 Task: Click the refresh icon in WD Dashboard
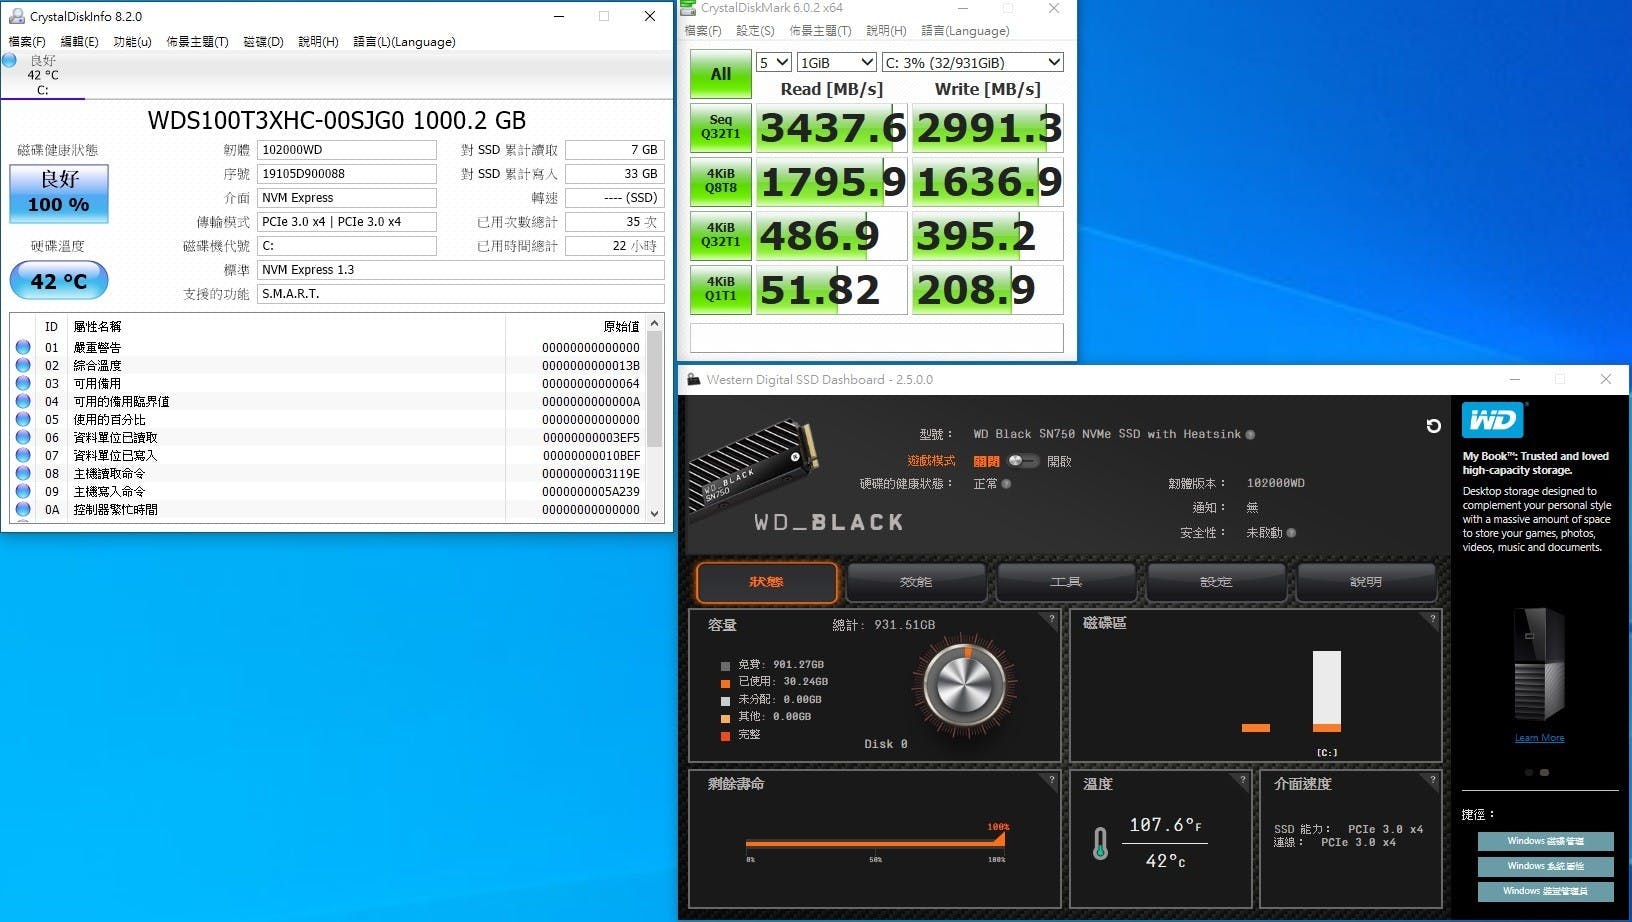click(1433, 426)
